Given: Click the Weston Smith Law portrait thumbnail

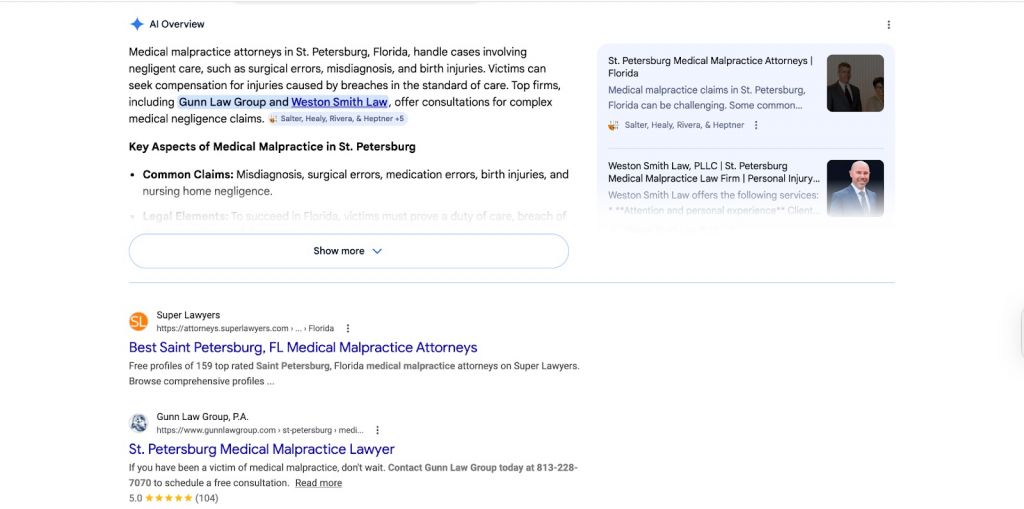Looking at the screenshot, I should [x=855, y=188].
